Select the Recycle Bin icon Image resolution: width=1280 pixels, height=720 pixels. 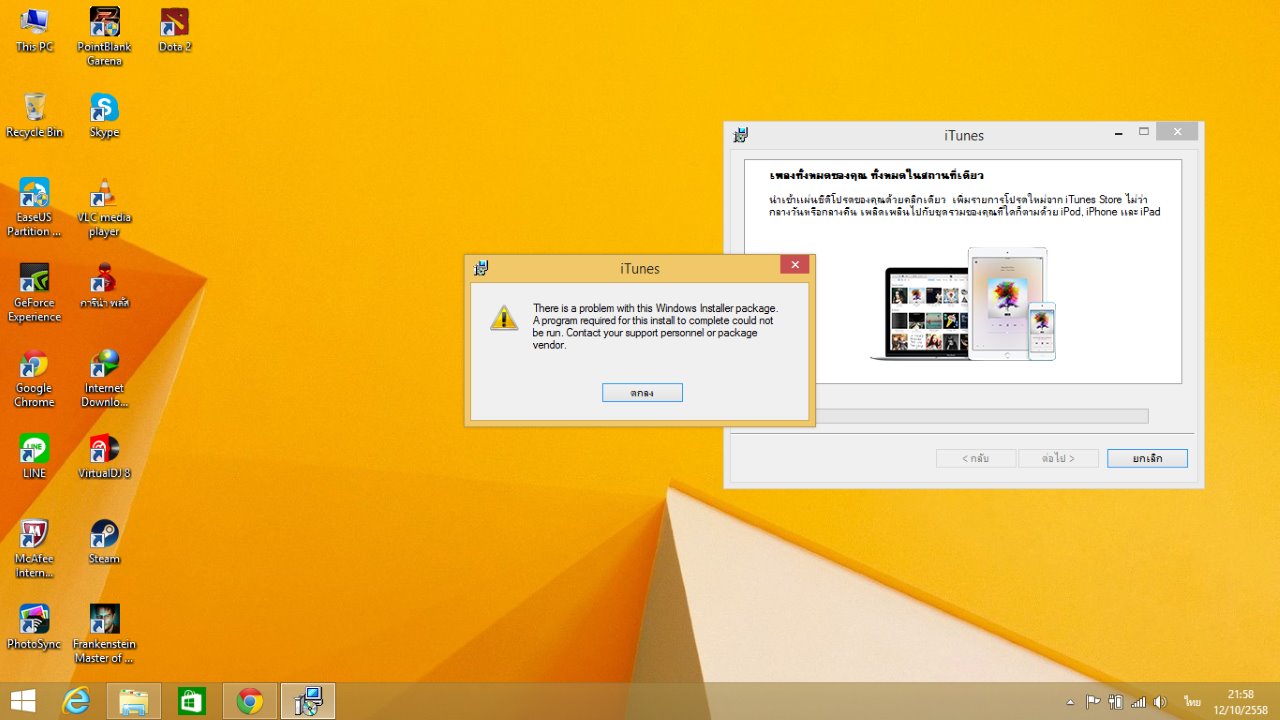[x=34, y=115]
